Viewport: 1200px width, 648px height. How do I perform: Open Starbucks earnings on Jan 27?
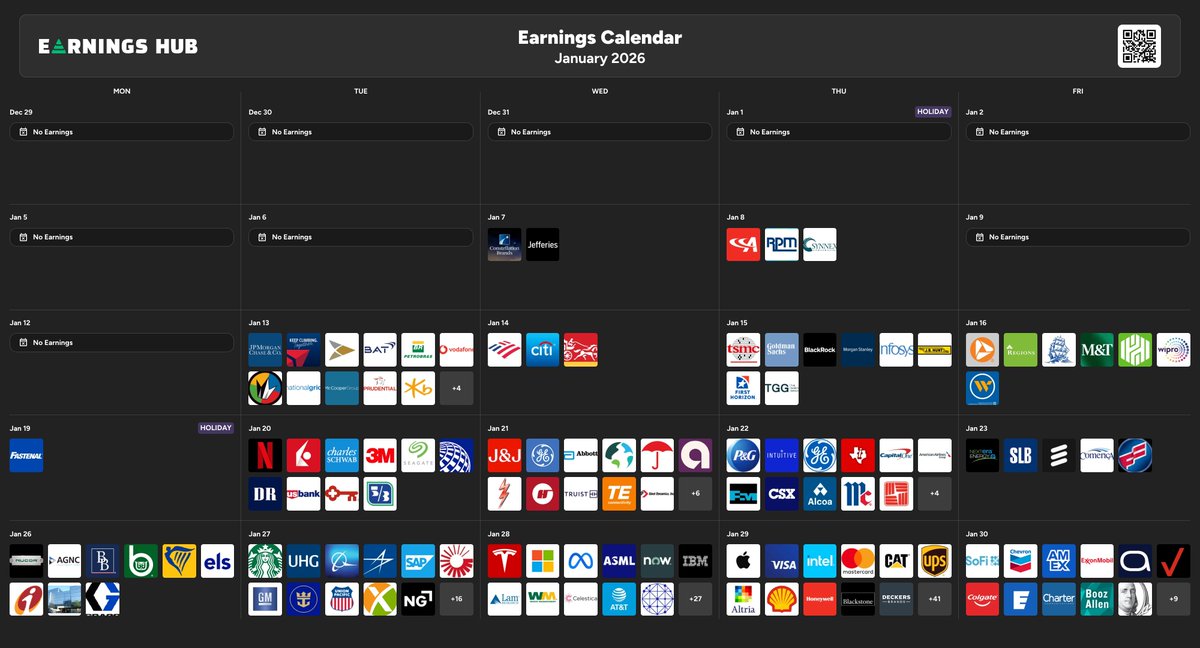(x=266, y=561)
